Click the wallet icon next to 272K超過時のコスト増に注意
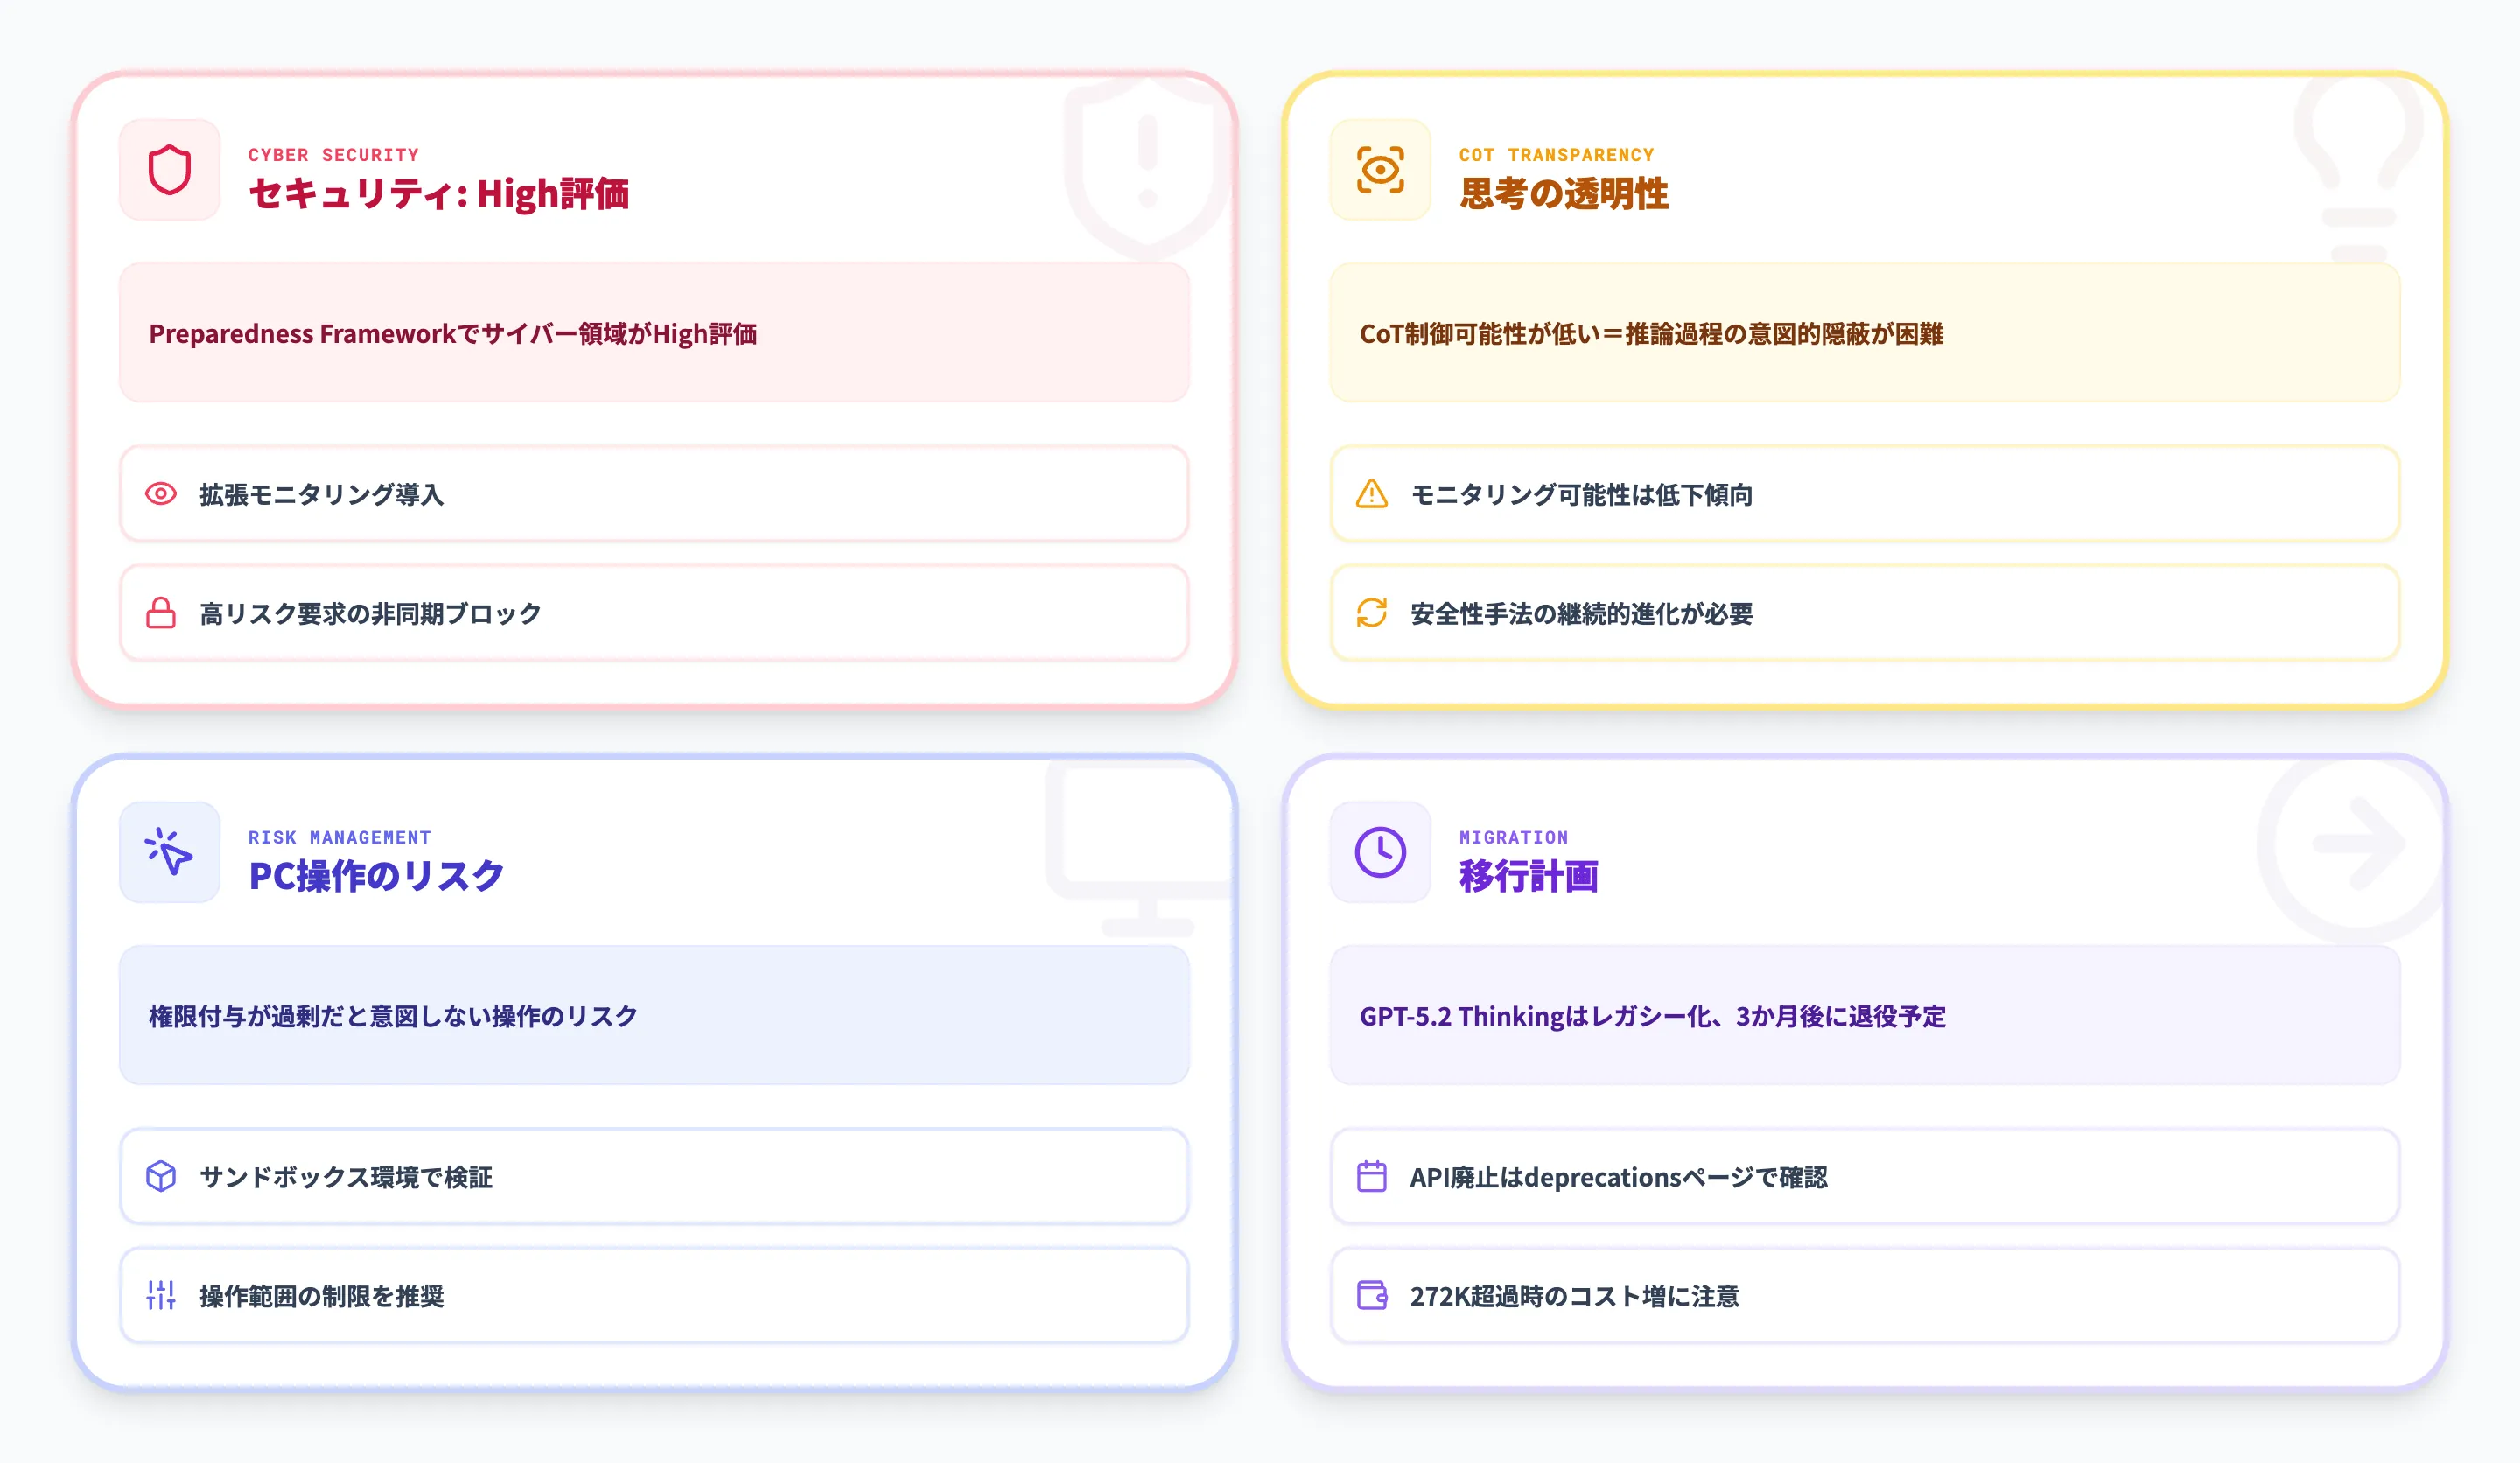Viewport: 2520px width, 1463px height. coord(1372,1295)
